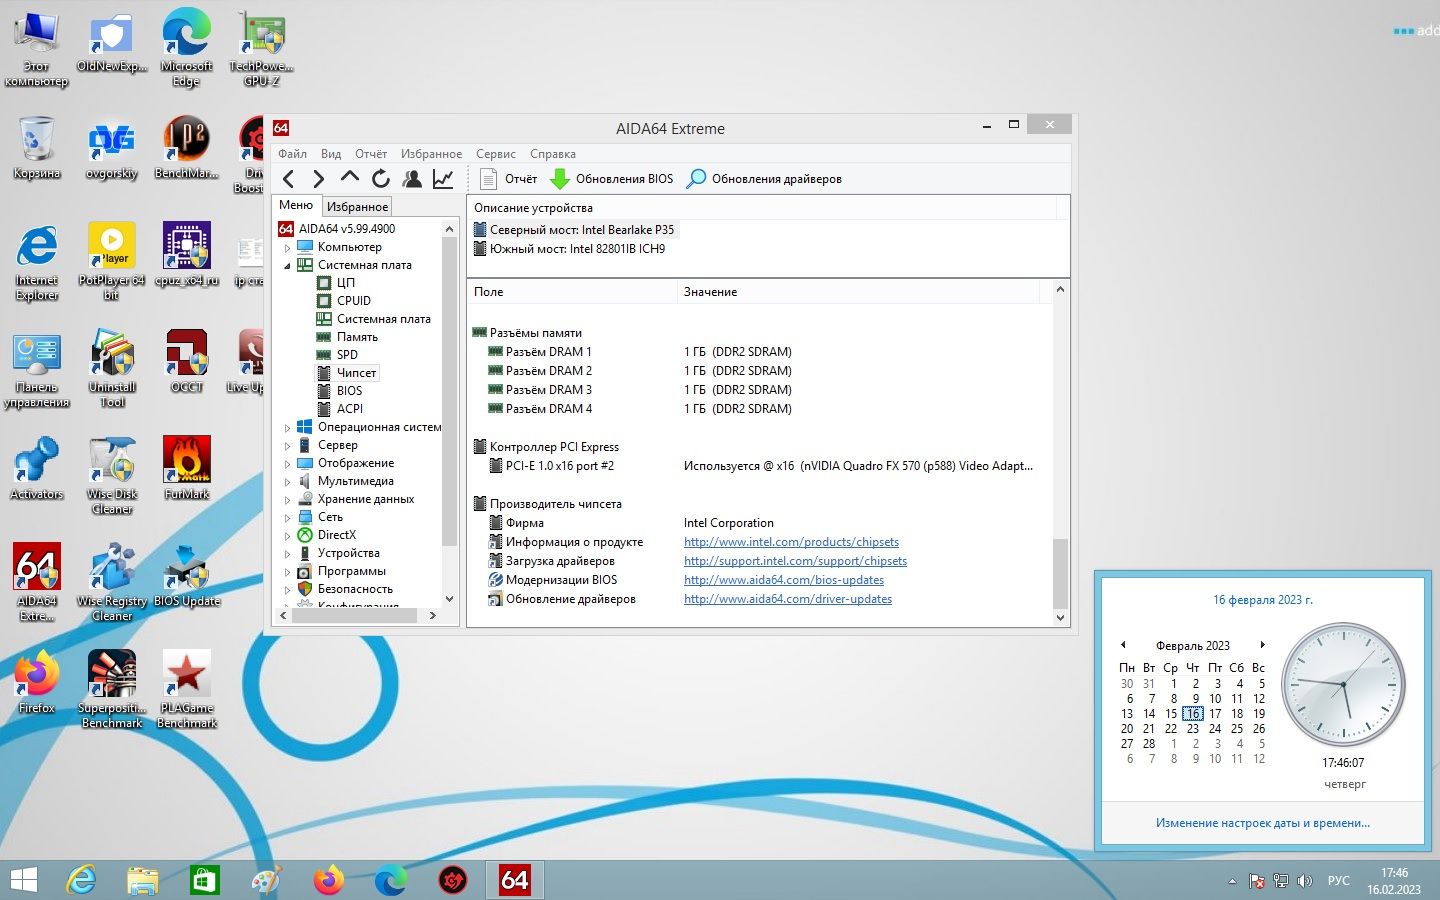Open the Файл menu
This screenshot has height=900, width=1440.
coord(292,154)
